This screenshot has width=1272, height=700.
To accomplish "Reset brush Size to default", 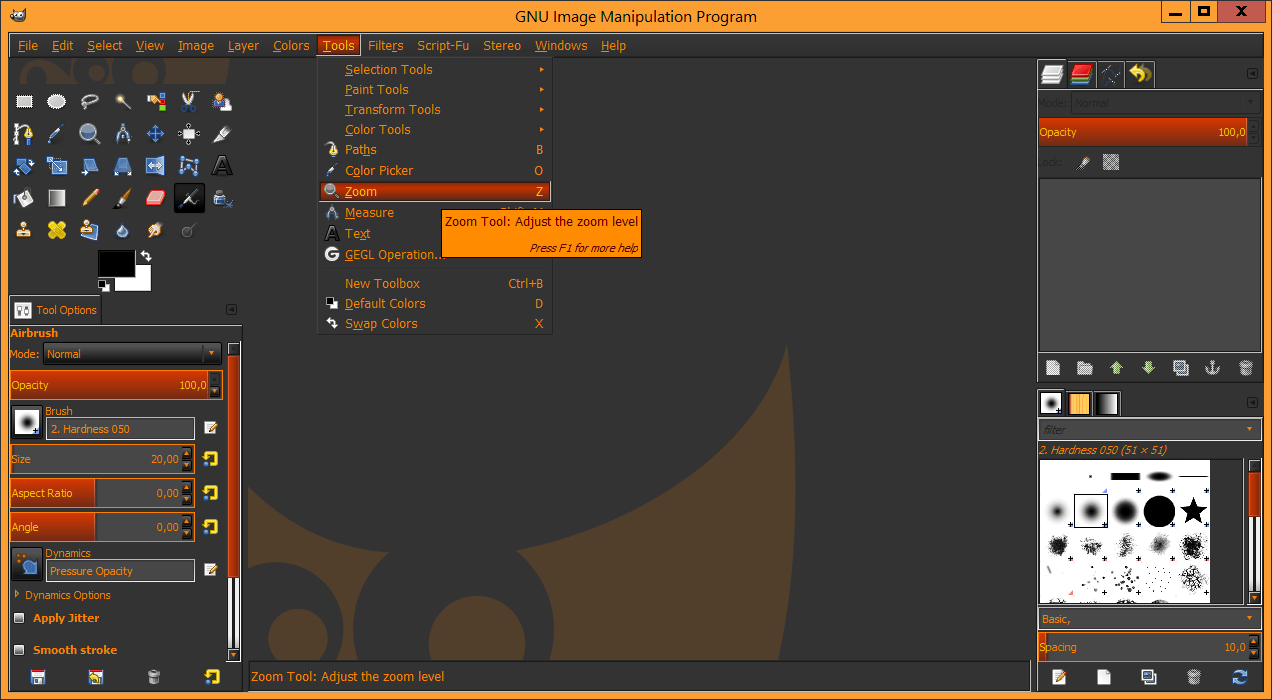I will (211, 459).
